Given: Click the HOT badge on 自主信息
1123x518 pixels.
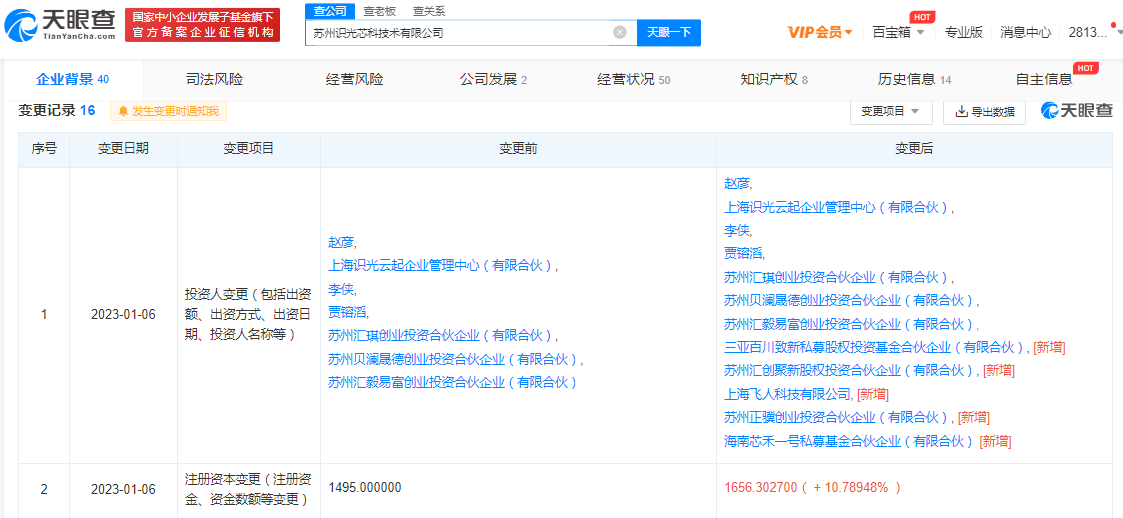Looking at the screenshot, I should pyautogui.click(x=1086, y=67).
